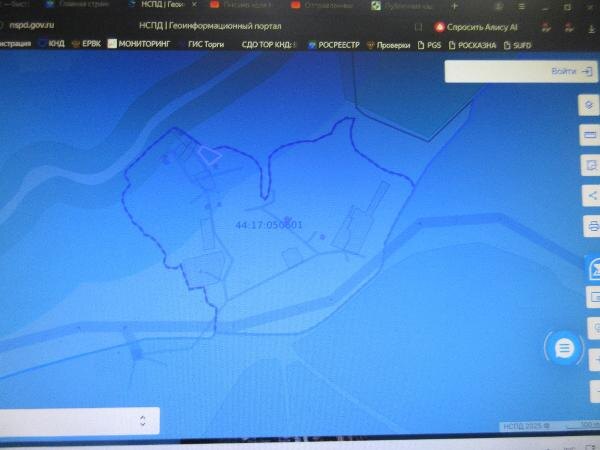Select the ruler measurement tool icon

click(x=590, y=135)
